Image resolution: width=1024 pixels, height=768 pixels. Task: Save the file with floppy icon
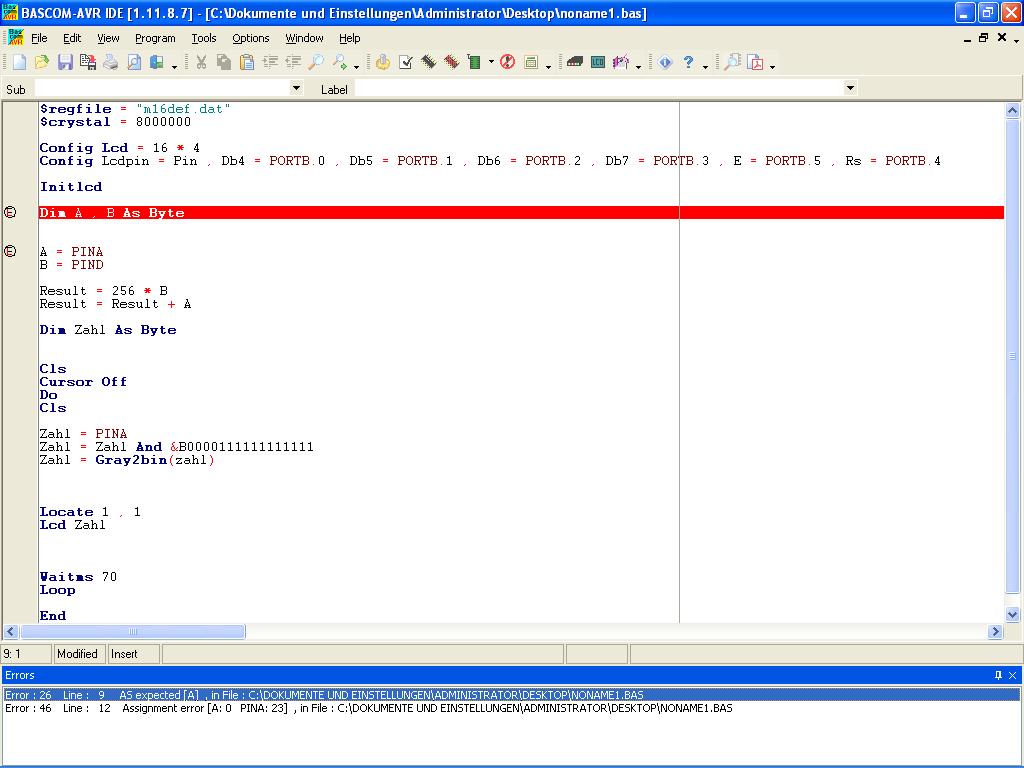click(65, 62)
